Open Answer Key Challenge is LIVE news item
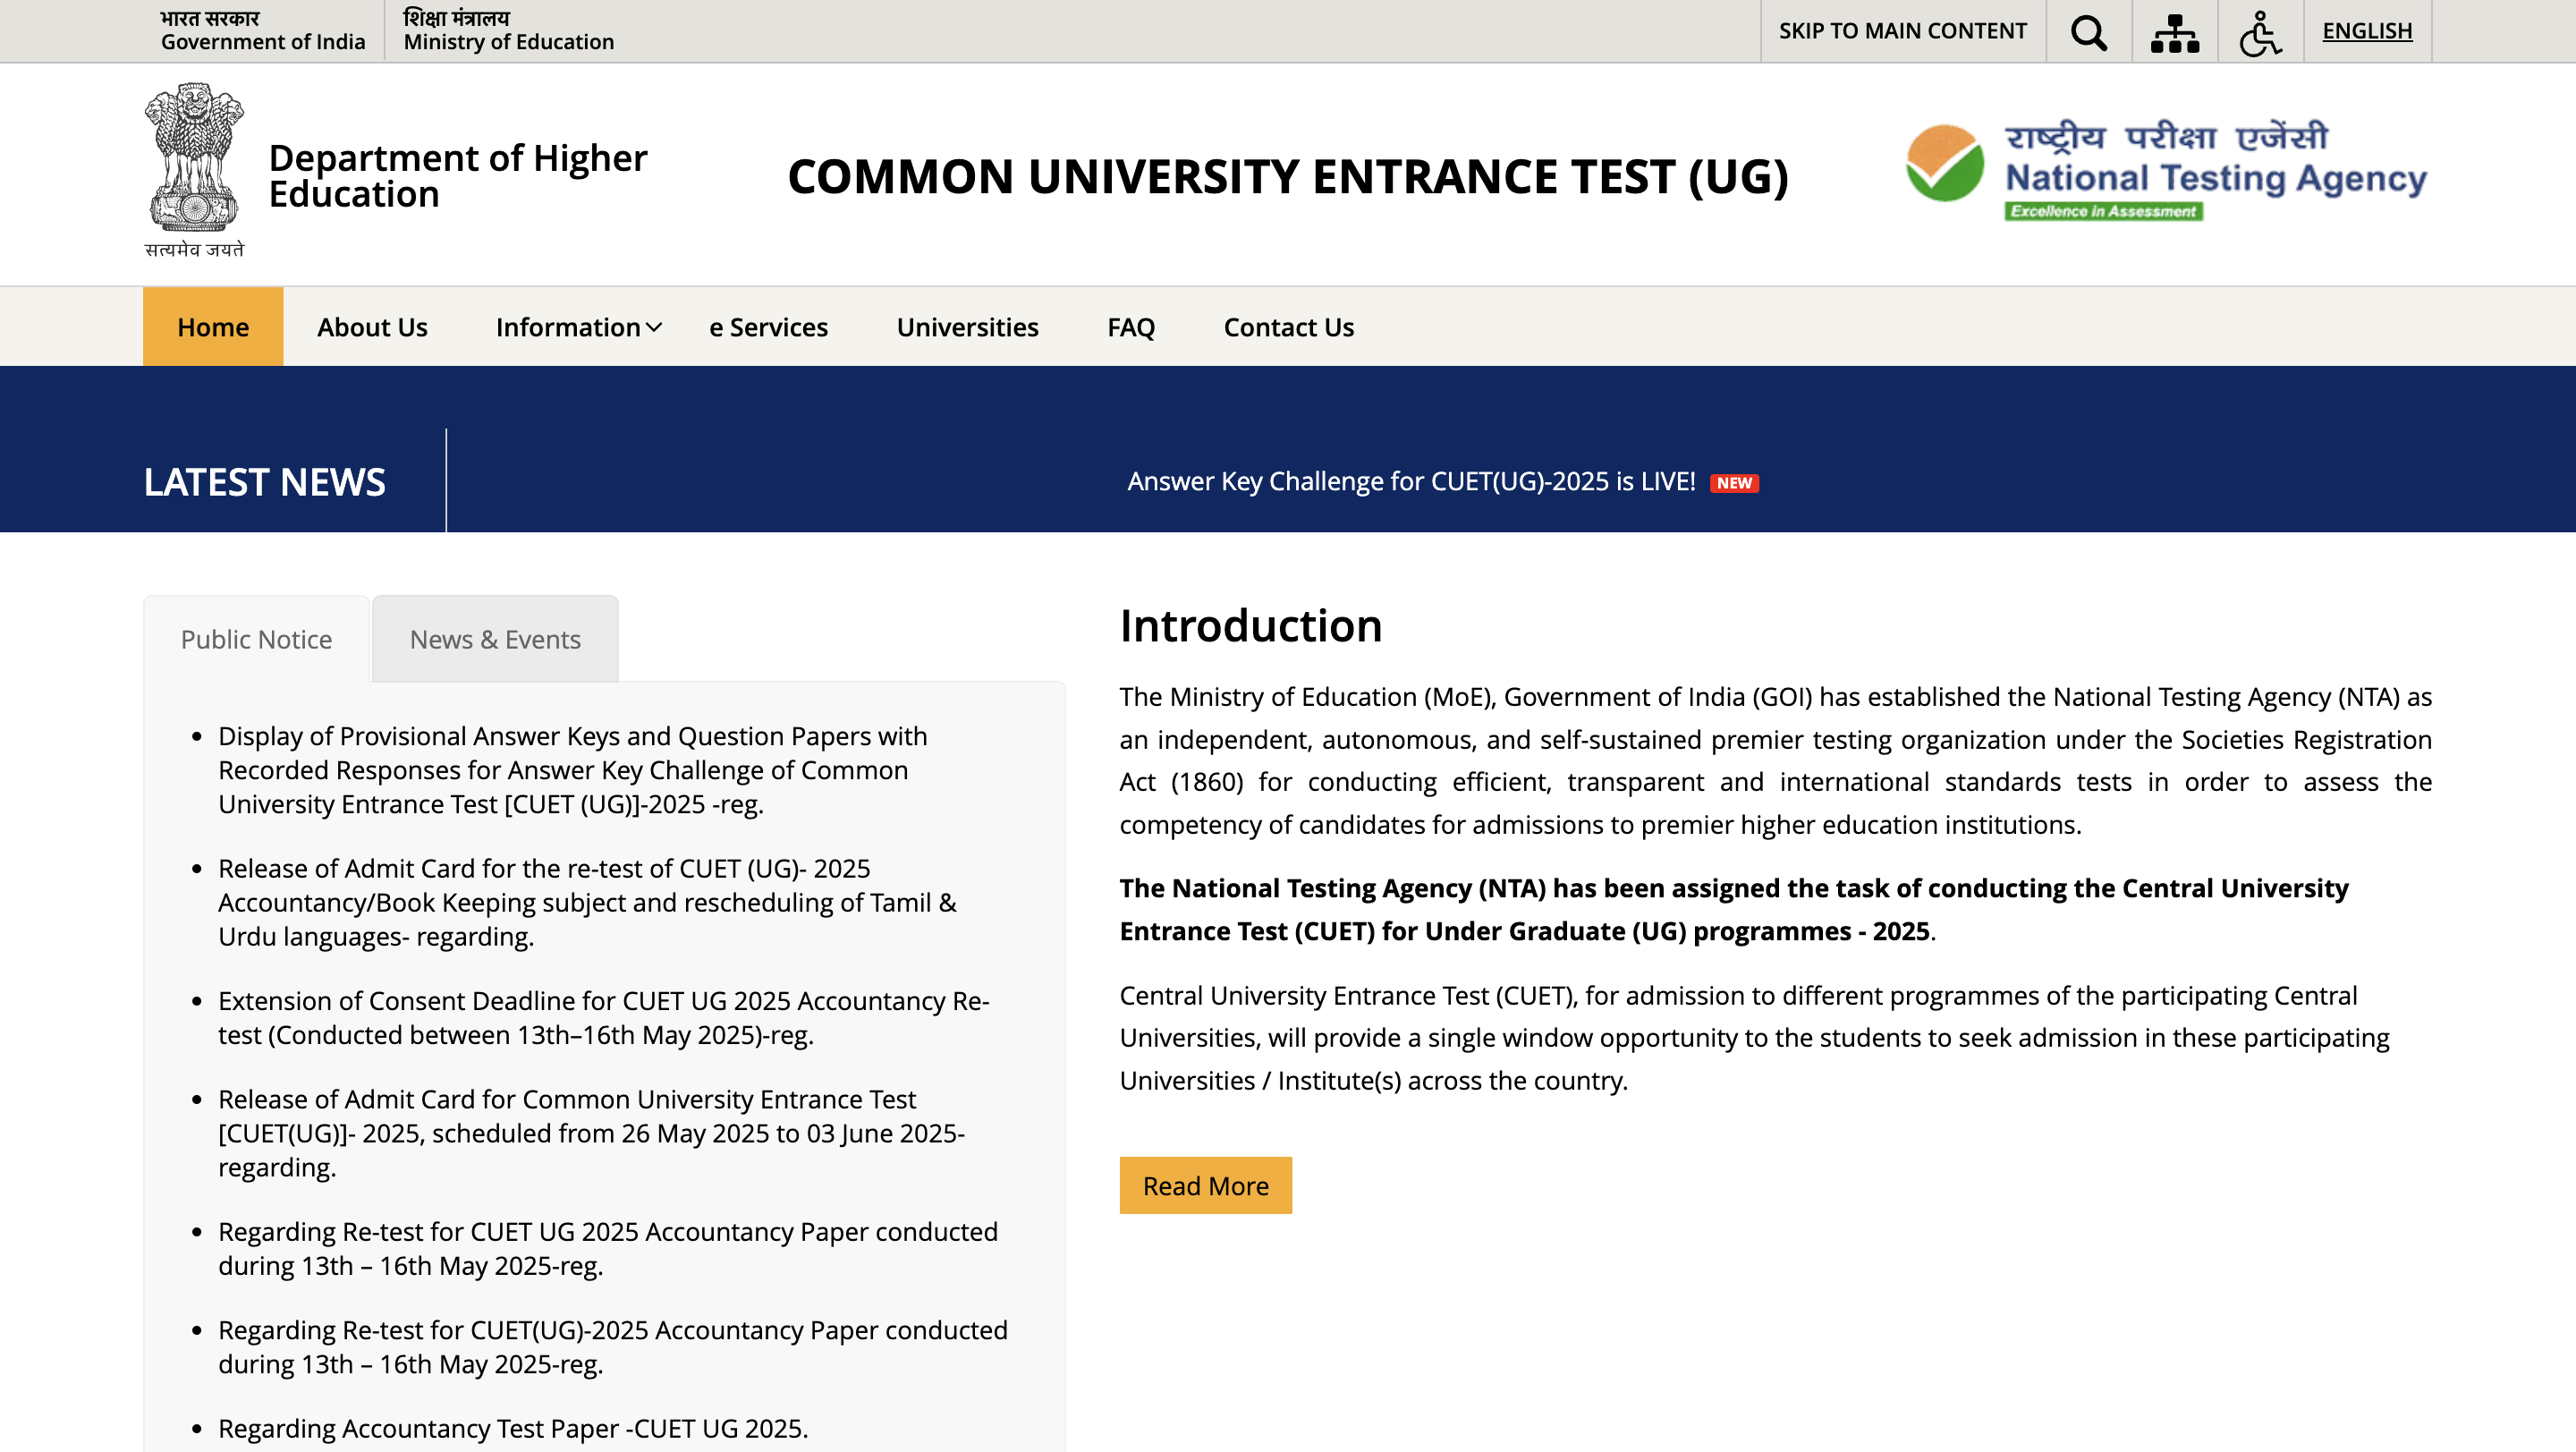The width and height of the screenshot is (2576, 1452). point(1411,481)
